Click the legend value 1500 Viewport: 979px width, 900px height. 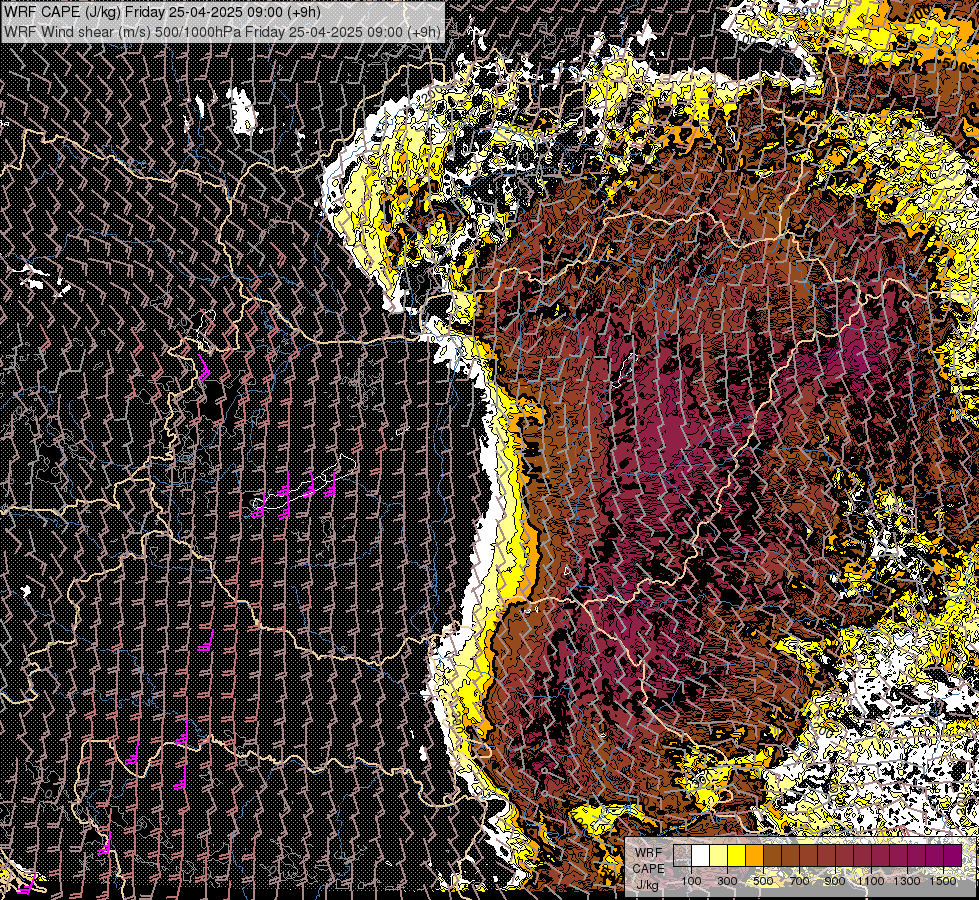[x=943, y=881]
